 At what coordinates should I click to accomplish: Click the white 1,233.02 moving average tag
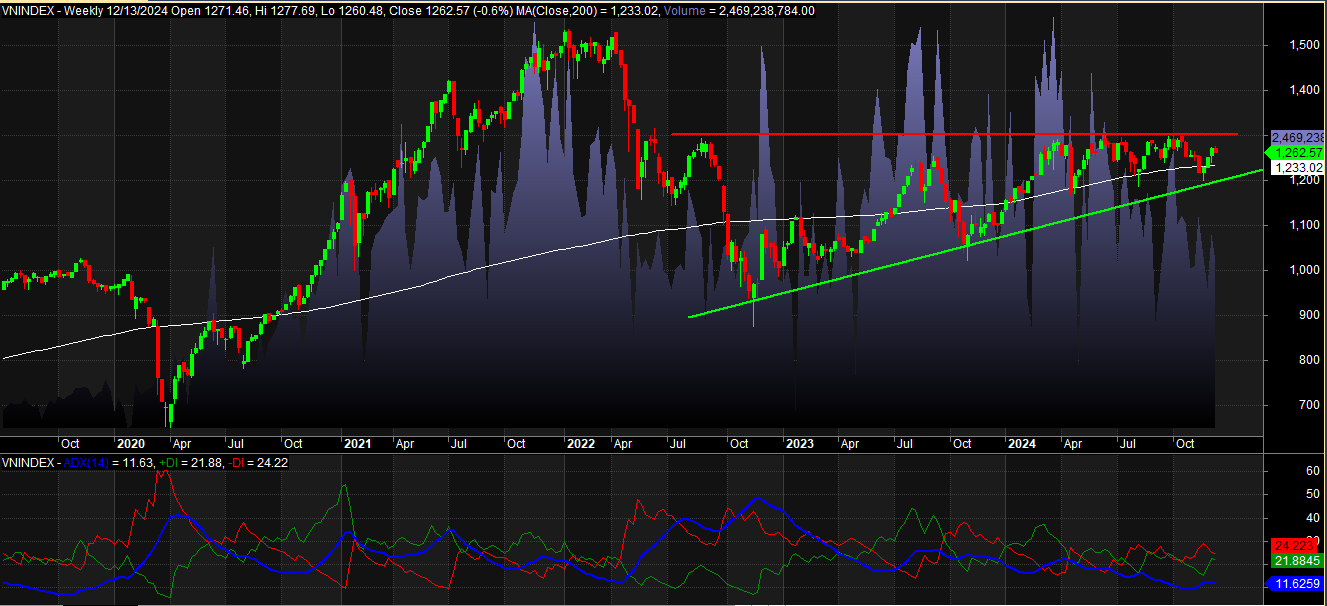1294,168
